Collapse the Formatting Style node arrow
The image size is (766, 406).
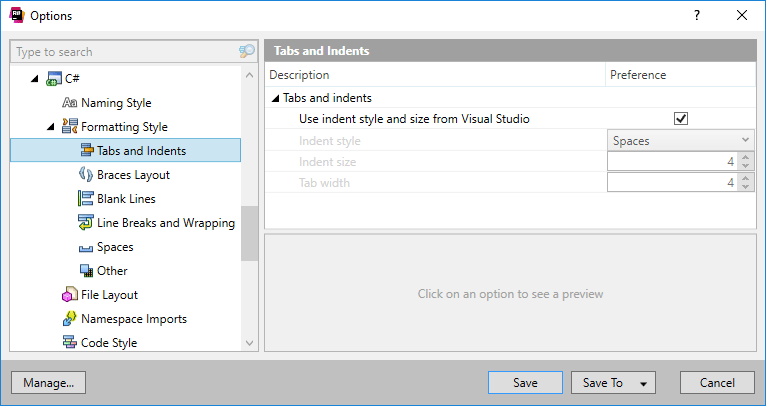(x=50, y=127)
